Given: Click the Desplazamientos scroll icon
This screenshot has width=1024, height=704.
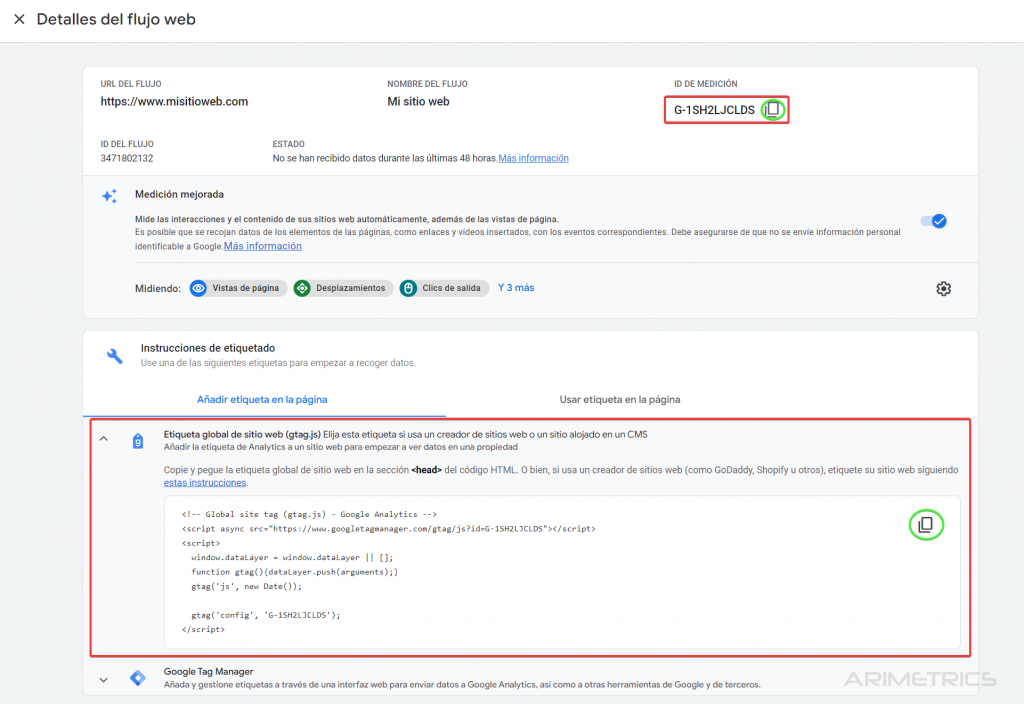Looking at the screenshot, I should 302,288.
